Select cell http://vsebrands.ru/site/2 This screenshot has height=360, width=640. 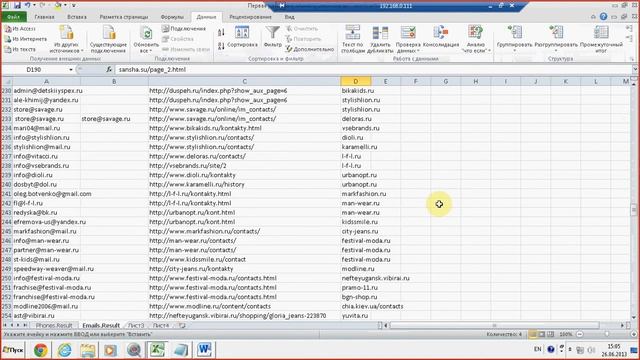[x=244, y=166]
